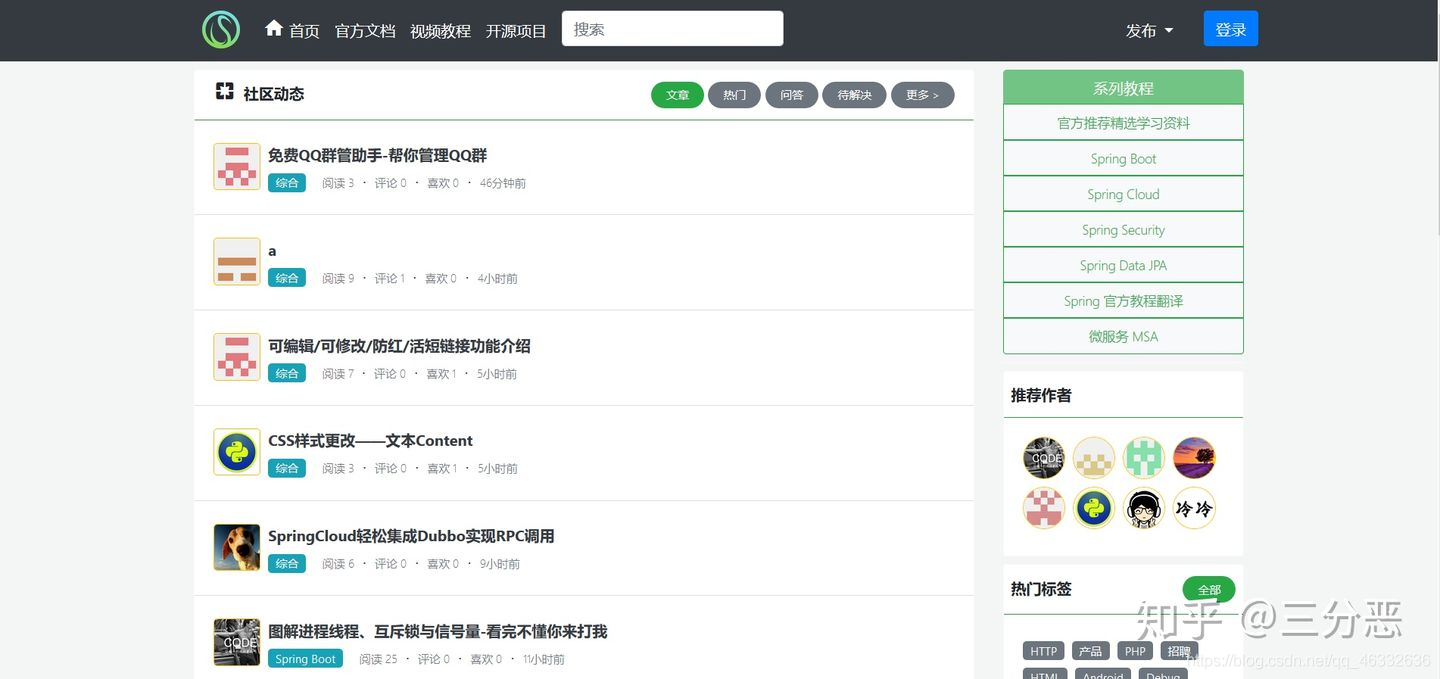Open CODE avatar beside 图解进程线程 post
The height and width of the screenshot is (679, 1440).
point(237,642)
